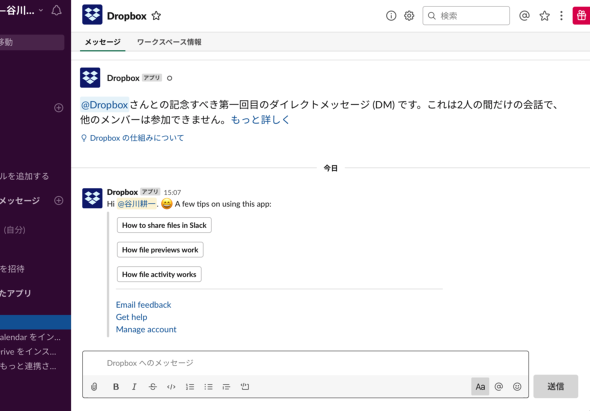590x411 pixels.
Task: Insert inline code formatting
Action: pyautogui.click(x=171, y=387)
